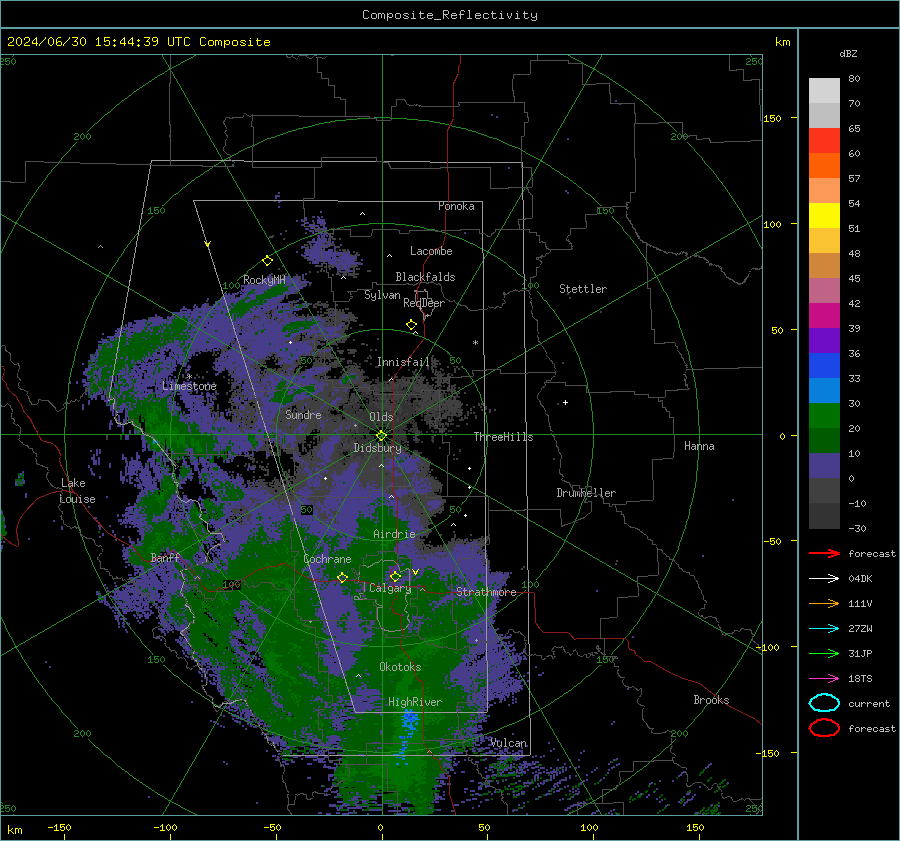
Task: Select the white 04DK arrow legend symbol
Action: click(824, 578)
